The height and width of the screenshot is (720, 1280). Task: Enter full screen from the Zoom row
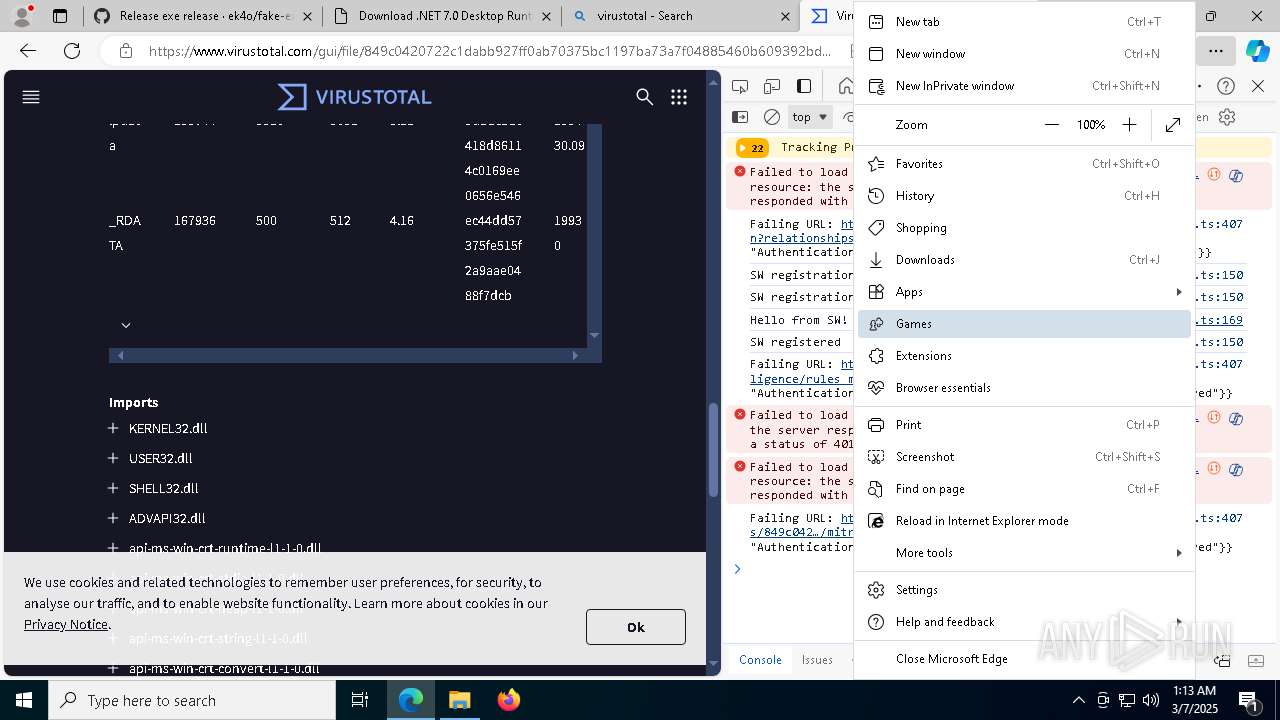[1173, 125]
